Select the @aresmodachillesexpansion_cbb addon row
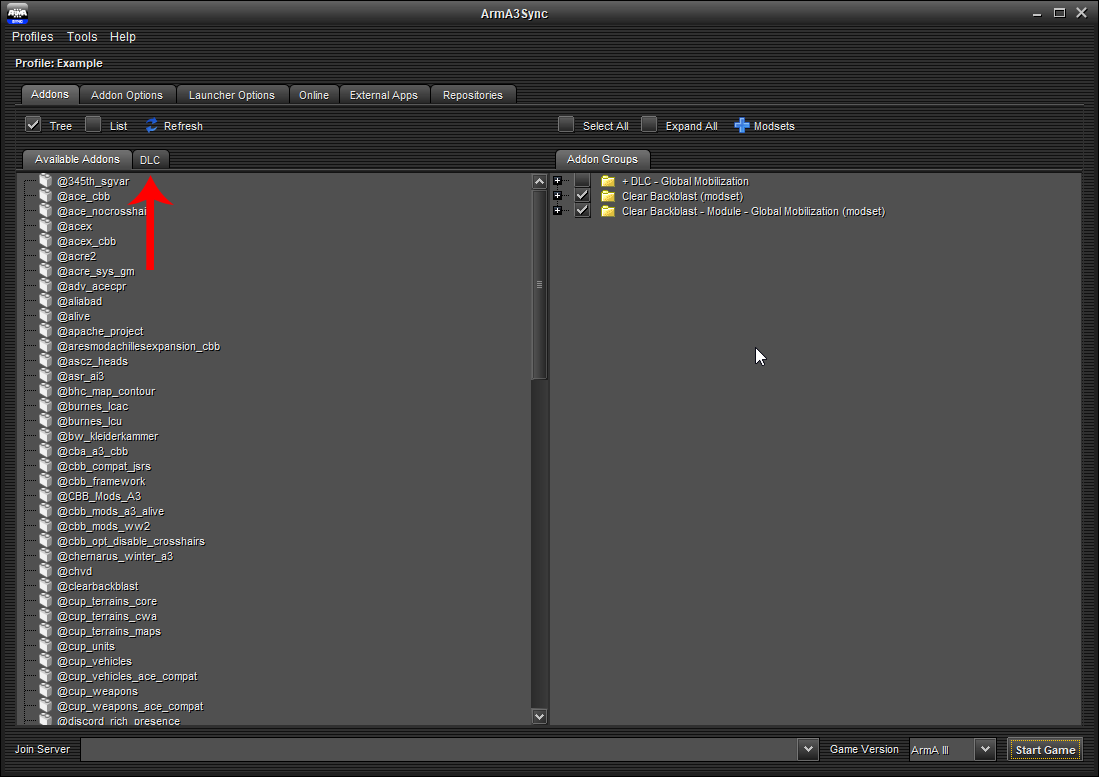The image size is (1099, 777). pos(139,346)
